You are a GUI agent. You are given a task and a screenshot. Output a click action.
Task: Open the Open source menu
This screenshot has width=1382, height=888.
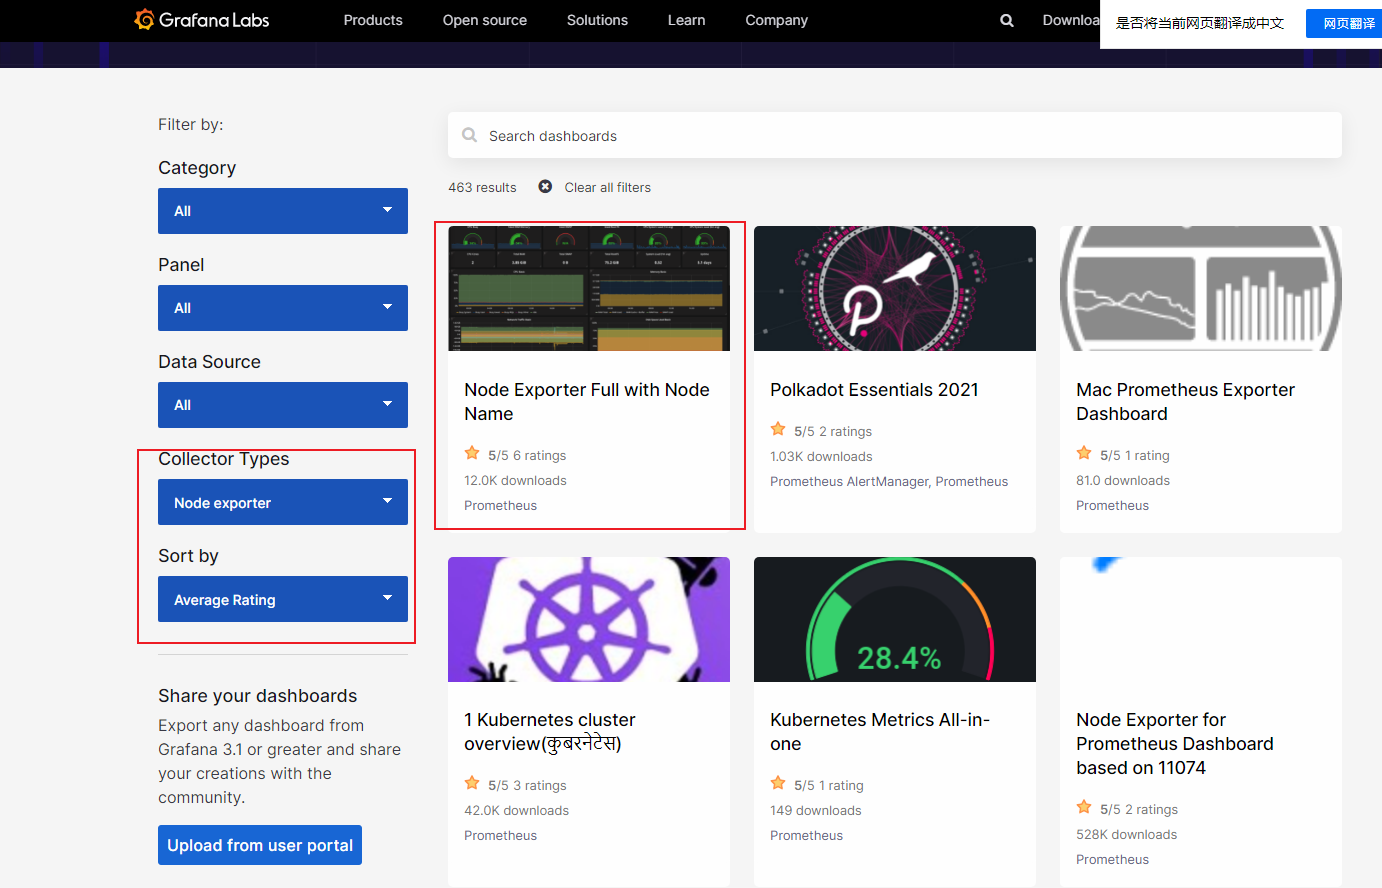click(485, 20)
